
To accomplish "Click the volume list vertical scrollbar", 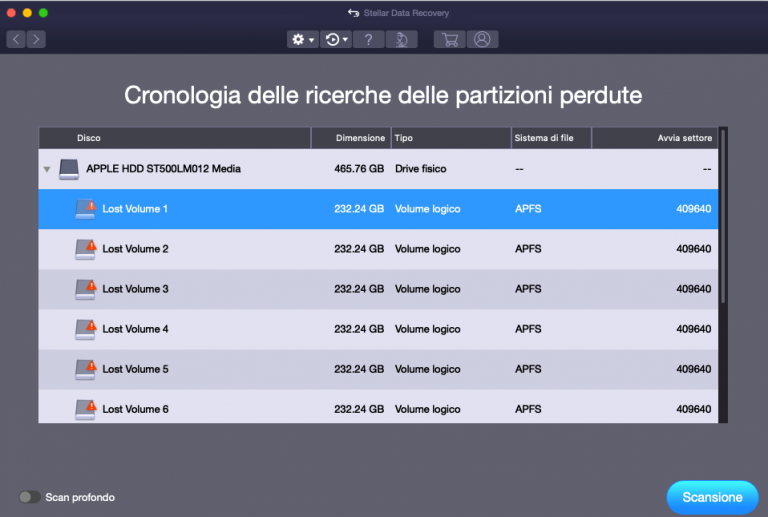I will pyautogui.click(x=723, y=215).
